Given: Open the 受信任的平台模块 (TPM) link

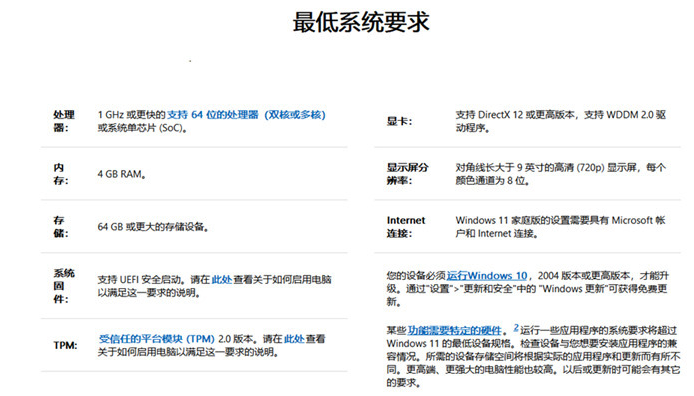Looking at the screenshot, I should [x=156, y=339].
